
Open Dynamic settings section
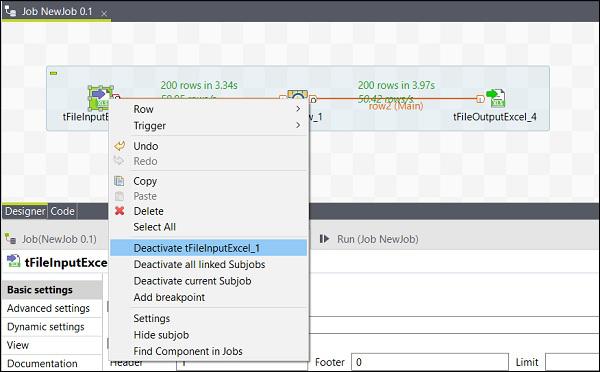52,326
